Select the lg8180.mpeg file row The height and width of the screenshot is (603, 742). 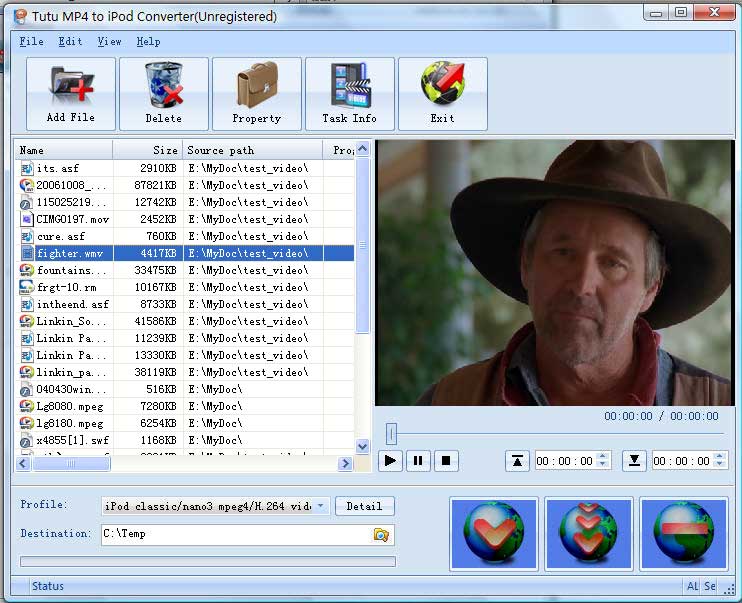pos(185,424)
